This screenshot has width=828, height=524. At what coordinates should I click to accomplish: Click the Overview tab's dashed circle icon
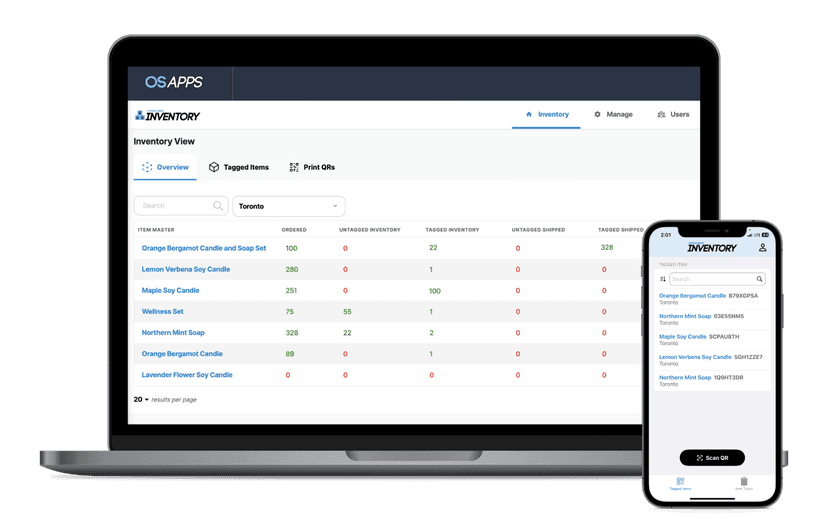click(x=147, y=167)
